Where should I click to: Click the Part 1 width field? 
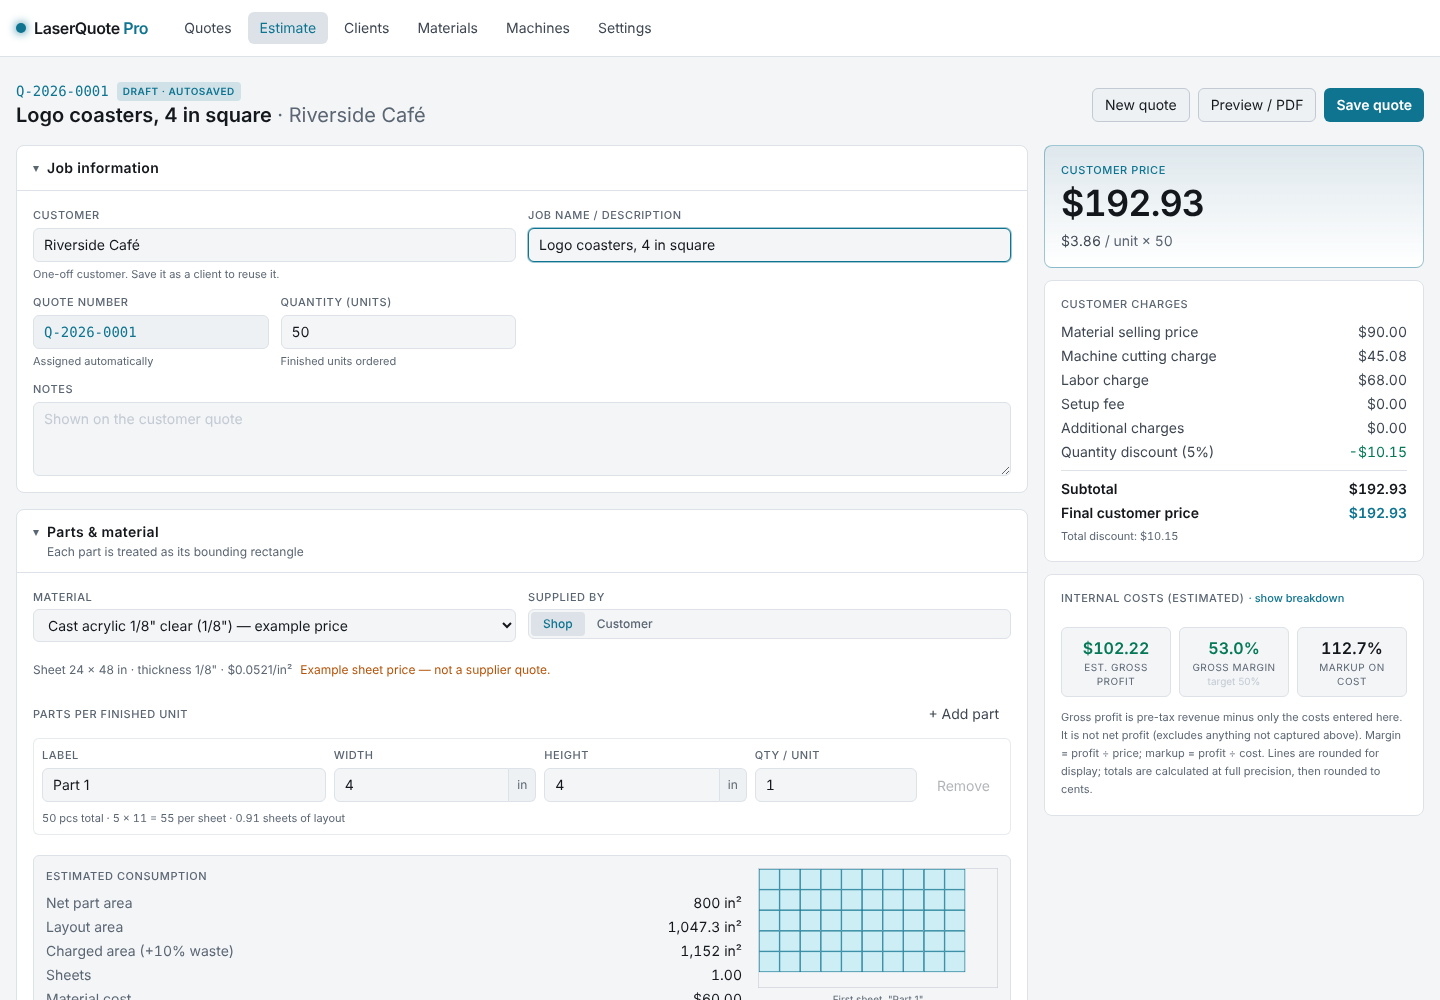click(x=421, y=785)
